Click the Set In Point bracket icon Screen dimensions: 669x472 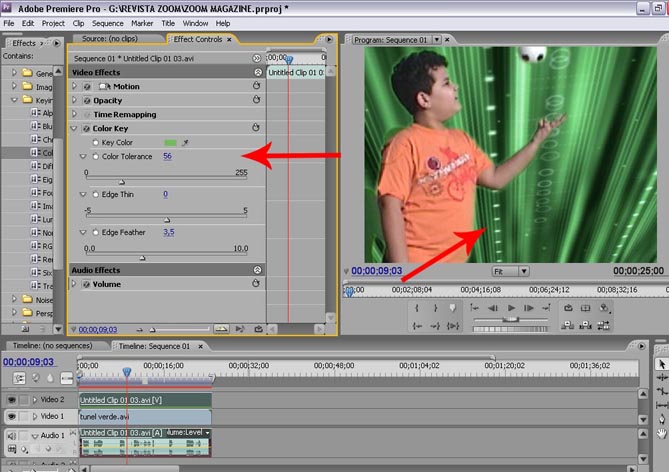click(x=417, y=308)
